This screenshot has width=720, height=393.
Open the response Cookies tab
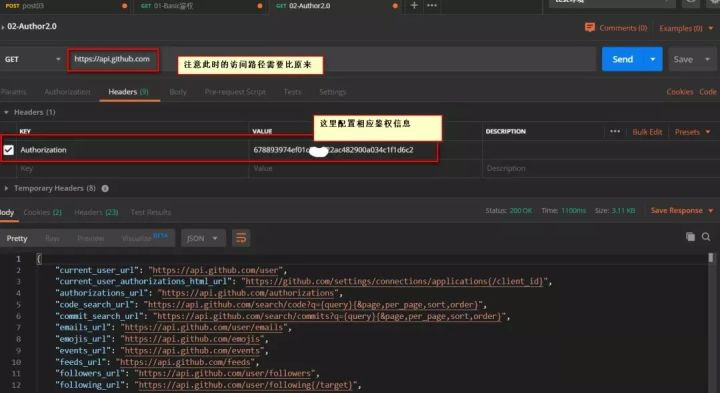43,212
